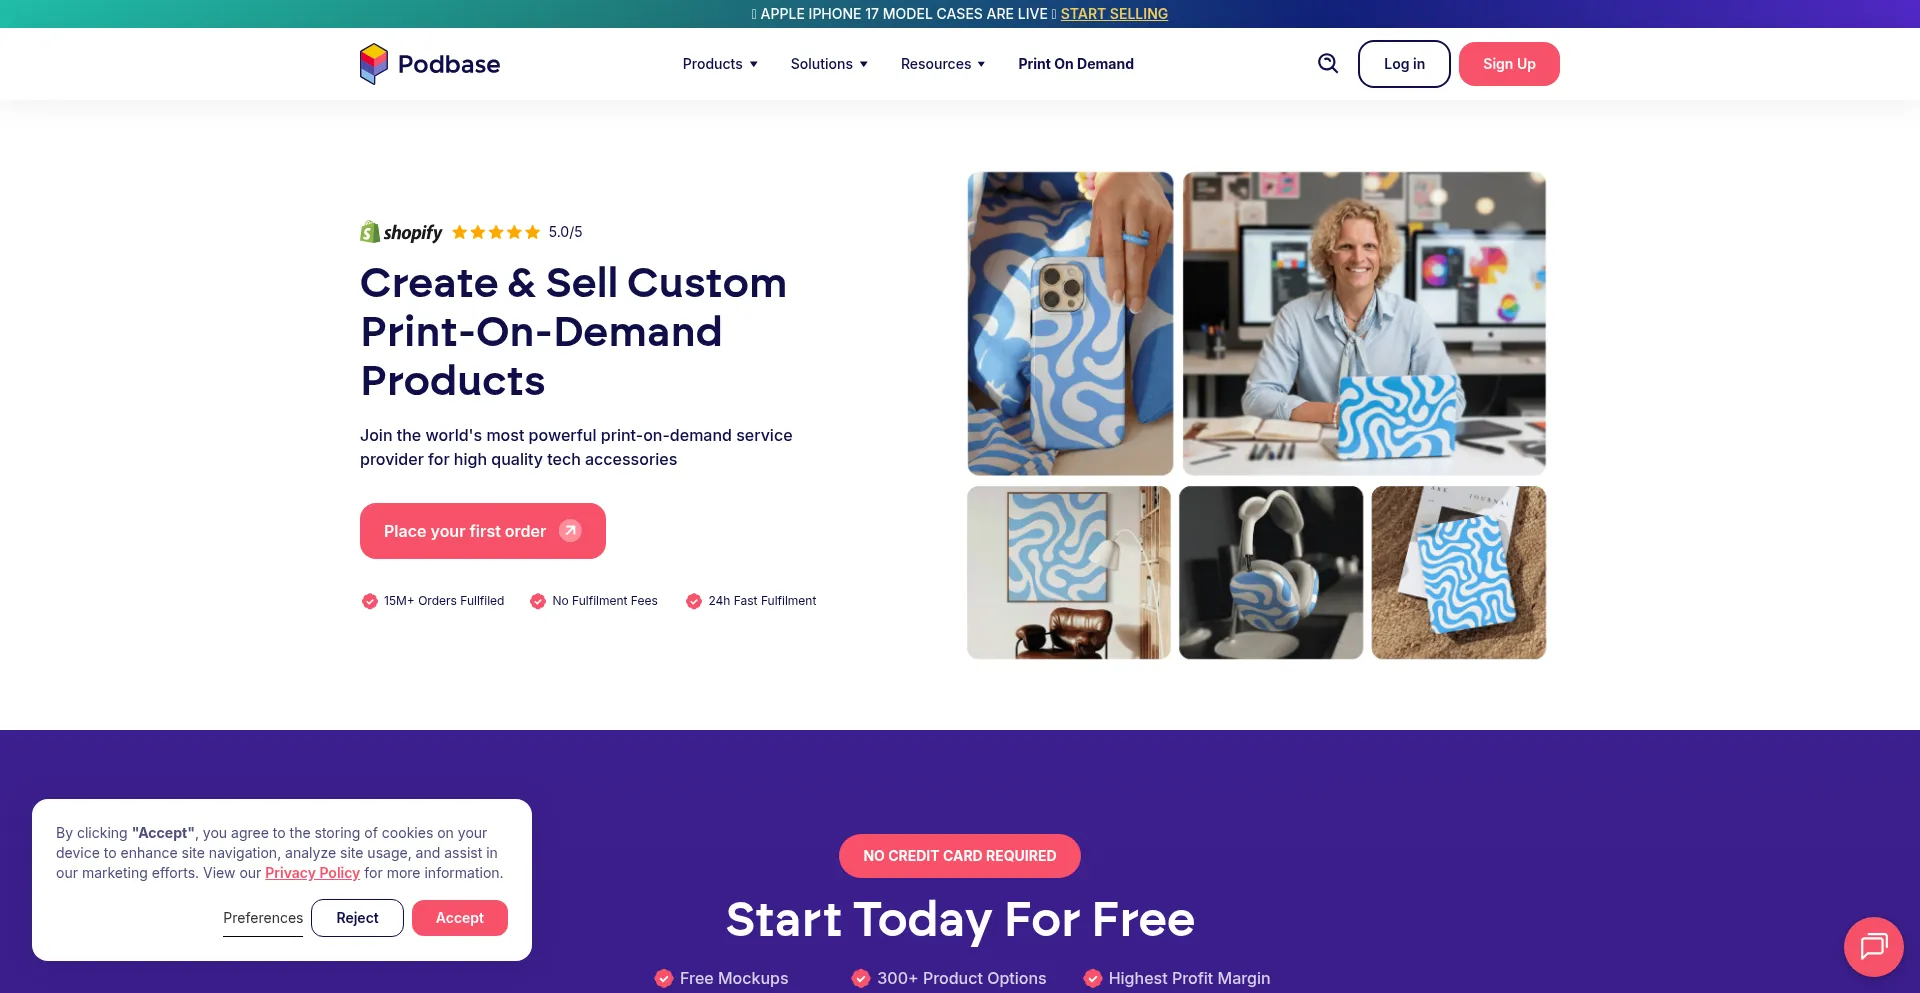Expand the Solutions dropdown menu
The image size is (1920, 993).
pos(829,64)
